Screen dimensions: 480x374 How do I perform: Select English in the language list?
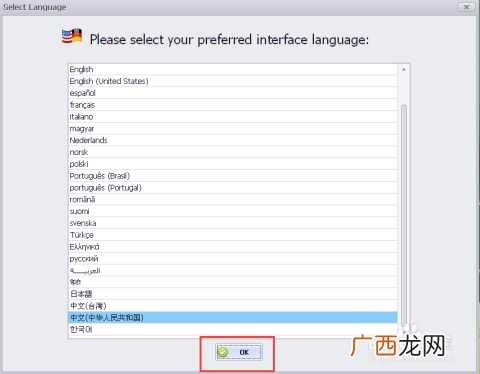233,69
